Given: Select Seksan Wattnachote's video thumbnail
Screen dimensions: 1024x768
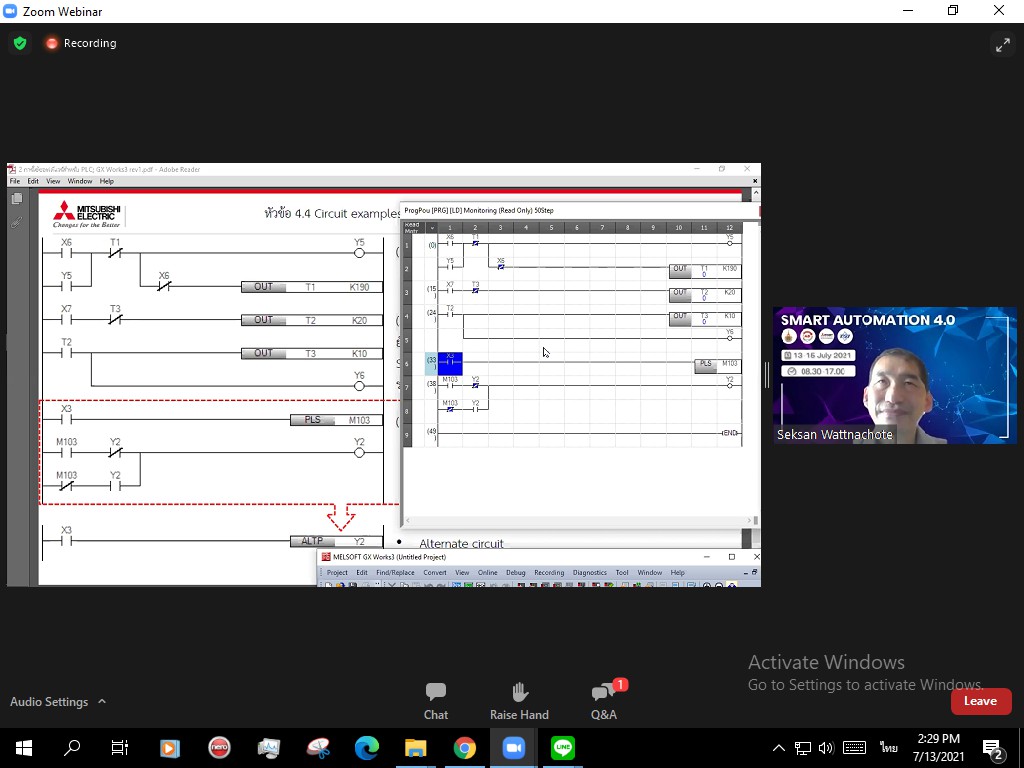Looking at the screenshot, I should pyautogui.click(x=895, y=375).
